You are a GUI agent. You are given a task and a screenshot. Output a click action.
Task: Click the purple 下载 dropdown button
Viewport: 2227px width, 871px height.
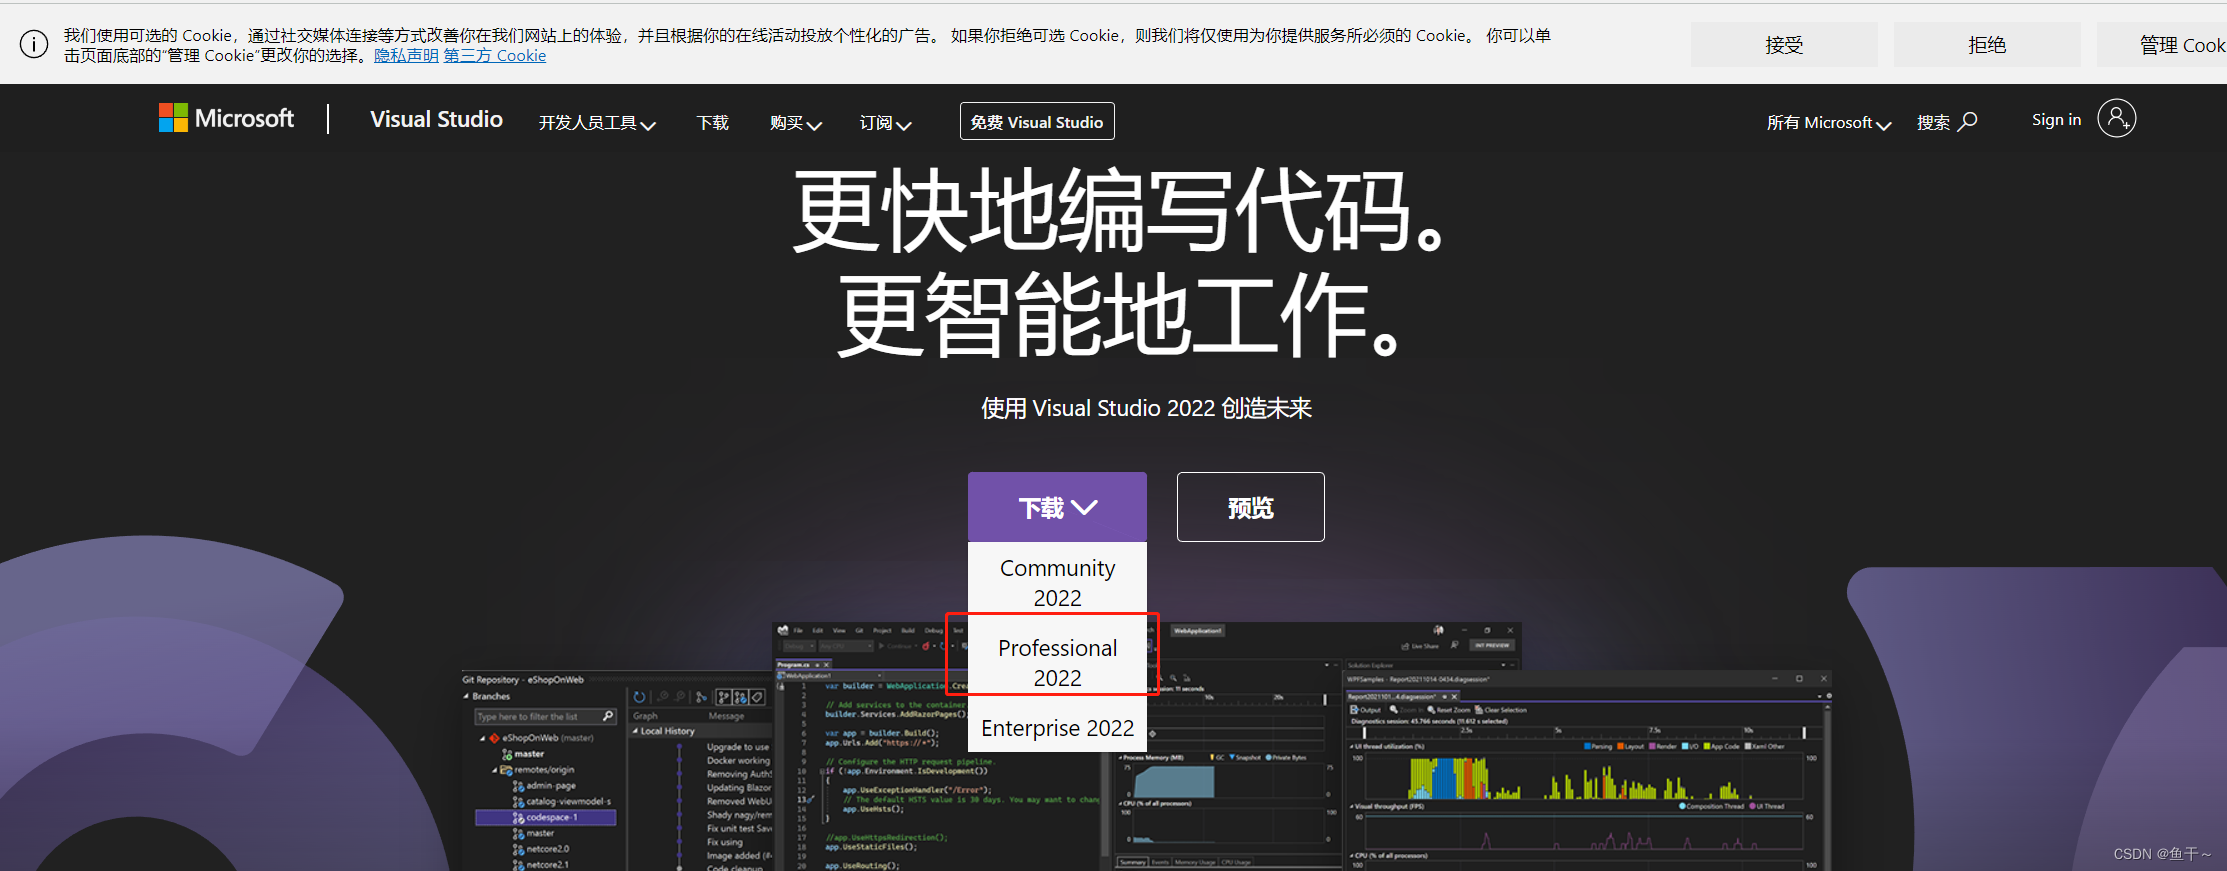[x=1057, y=507]
